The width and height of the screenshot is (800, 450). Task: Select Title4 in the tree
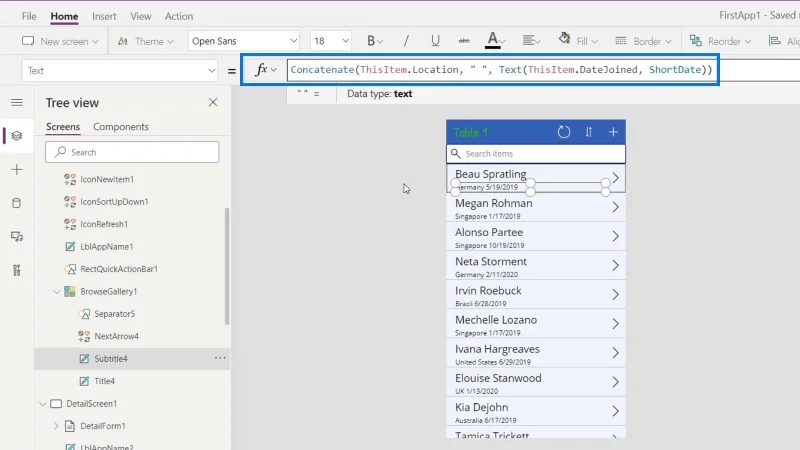point(104,381)
